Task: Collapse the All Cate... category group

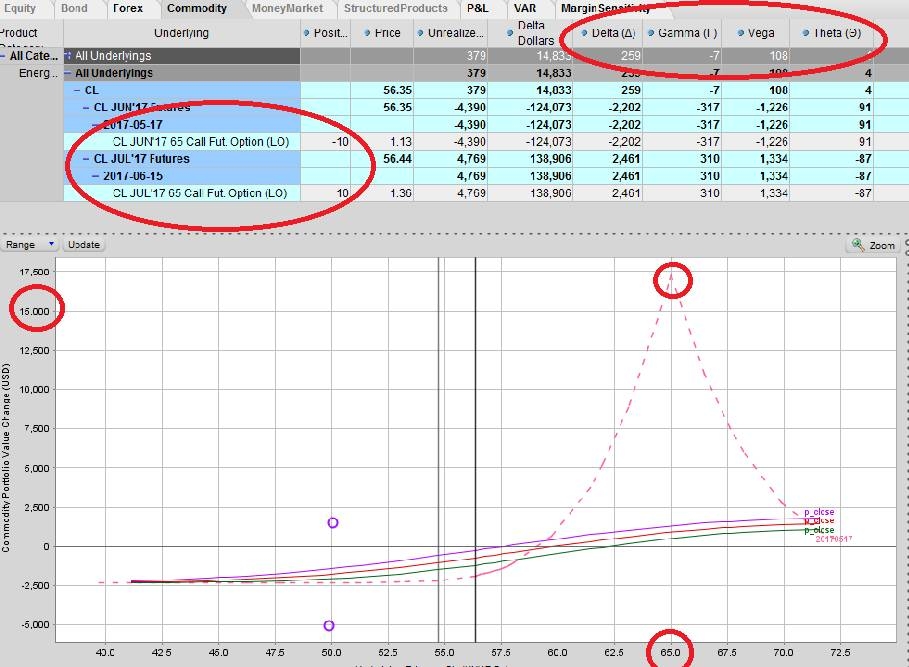Action: click(x=4, y=56)
